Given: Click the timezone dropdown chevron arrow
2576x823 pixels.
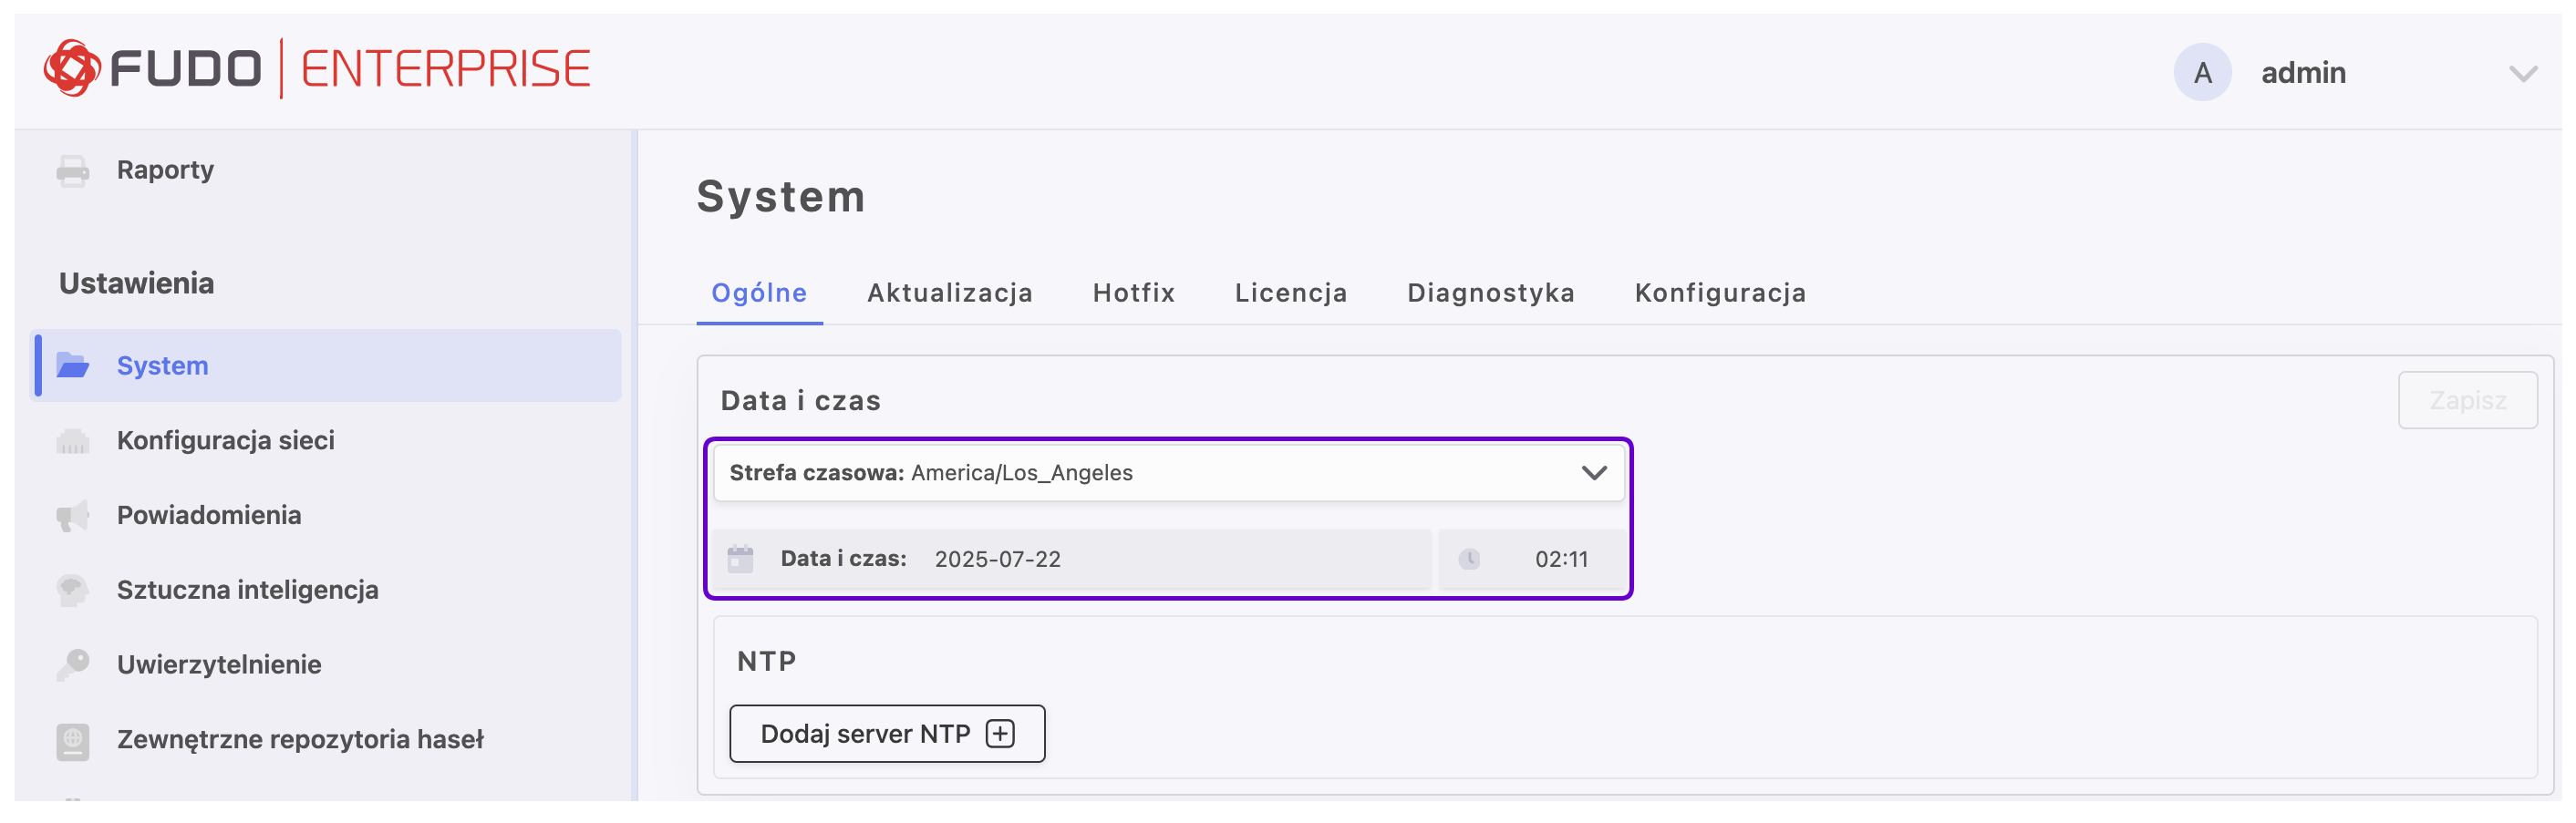Looking at the screenshot, I should click(1594, 473).
